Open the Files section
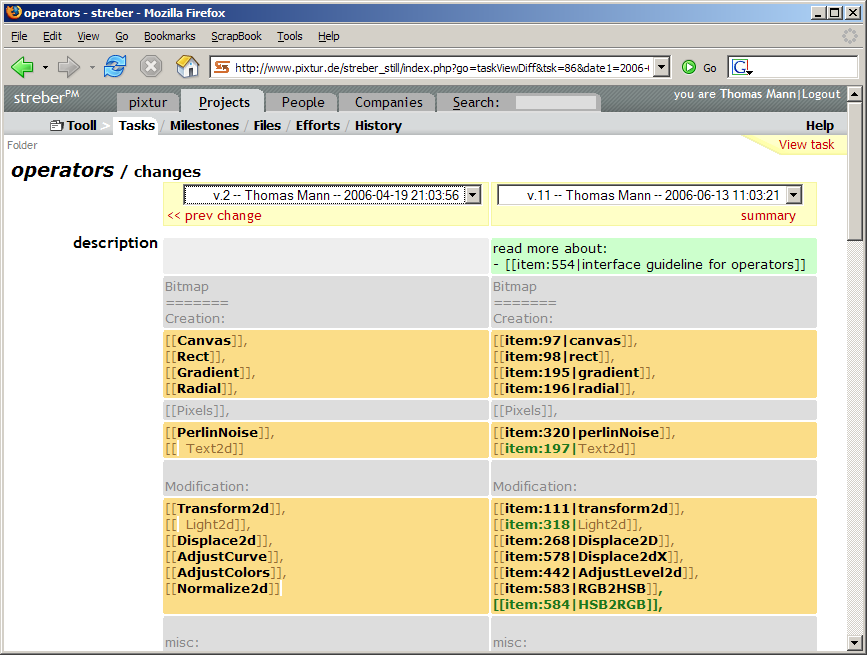The width and height of the screenshot is (867, 655). coord(267,125)
